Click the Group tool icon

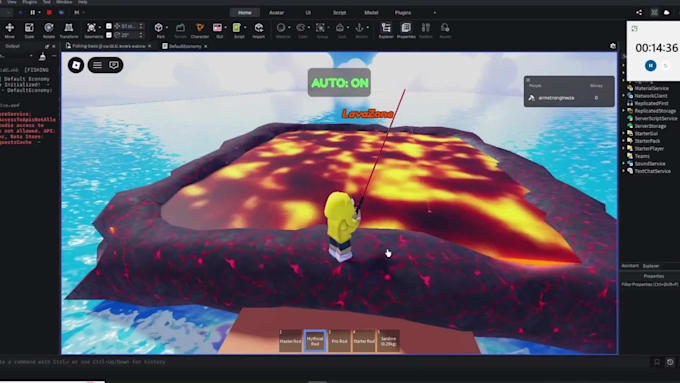(x=320, y=29)
